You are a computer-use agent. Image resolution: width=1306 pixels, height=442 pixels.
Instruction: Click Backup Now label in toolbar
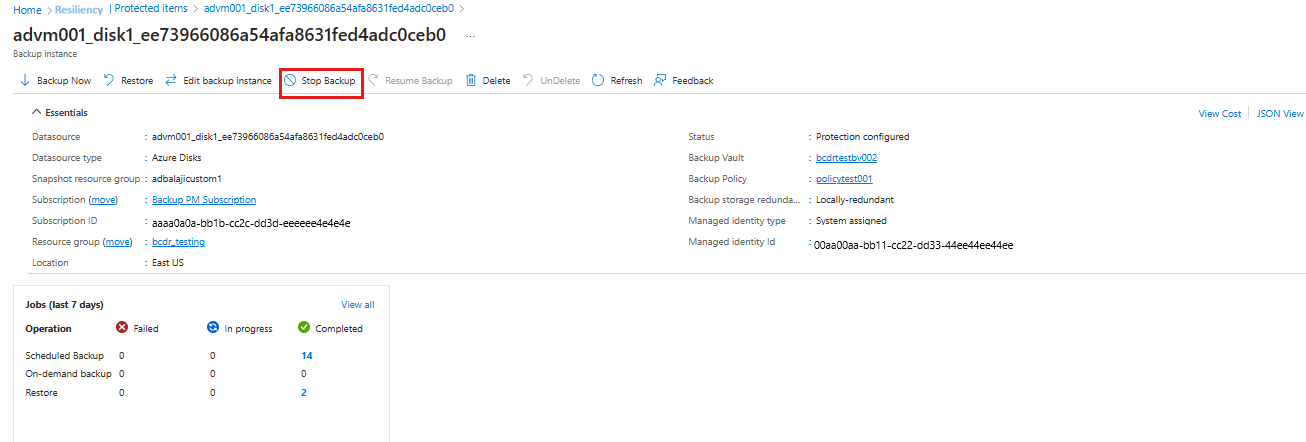pyautogui.click(x=64, y=81)
